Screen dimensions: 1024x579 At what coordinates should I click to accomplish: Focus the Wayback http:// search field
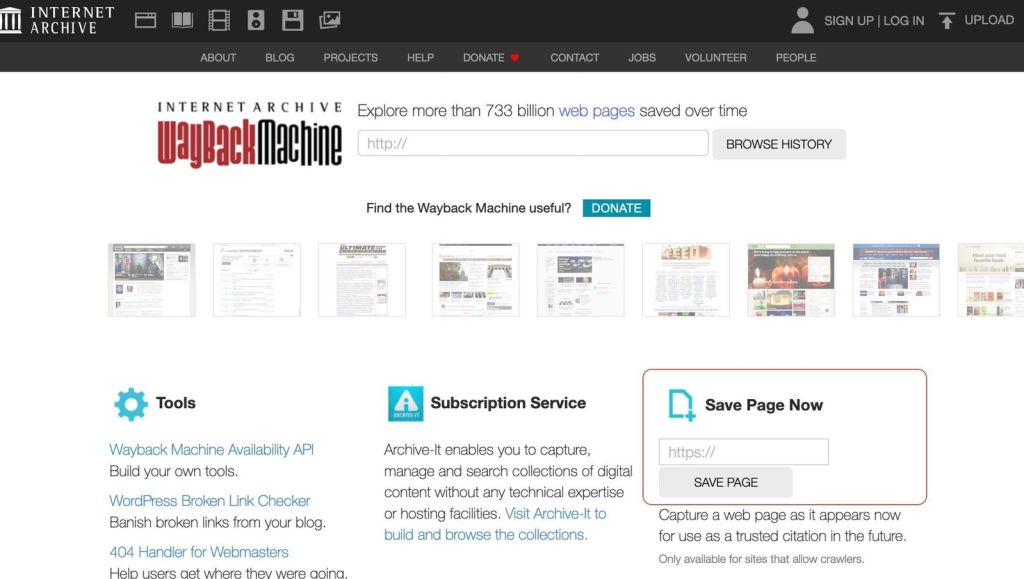point(533,143)
